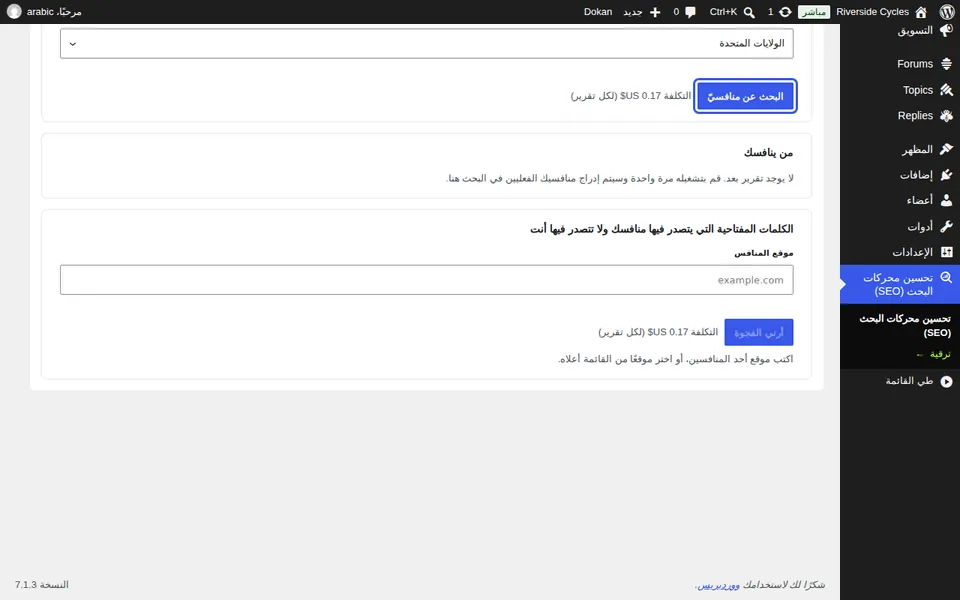Open the highlighted تحسين محركات البحث (SEO) menu
The height and width of the screenshot is (600, 960).
pyautogui.click(x=900, y=284)
